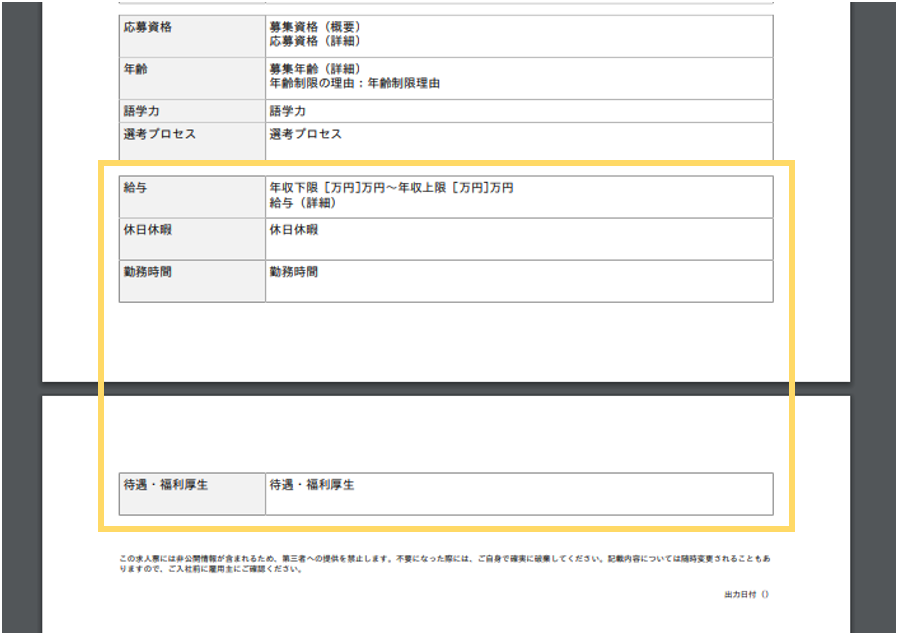Click the white 選考プロセス value cell
Screen dimensions: 898x635
pos(519,141)
